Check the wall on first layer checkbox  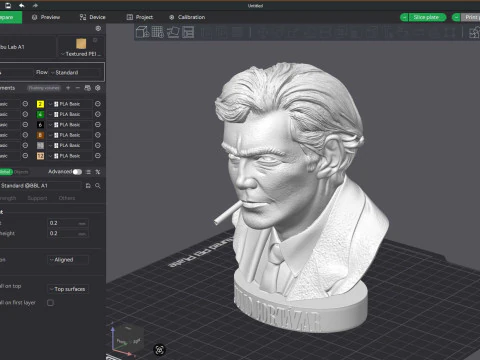(50, 303)
